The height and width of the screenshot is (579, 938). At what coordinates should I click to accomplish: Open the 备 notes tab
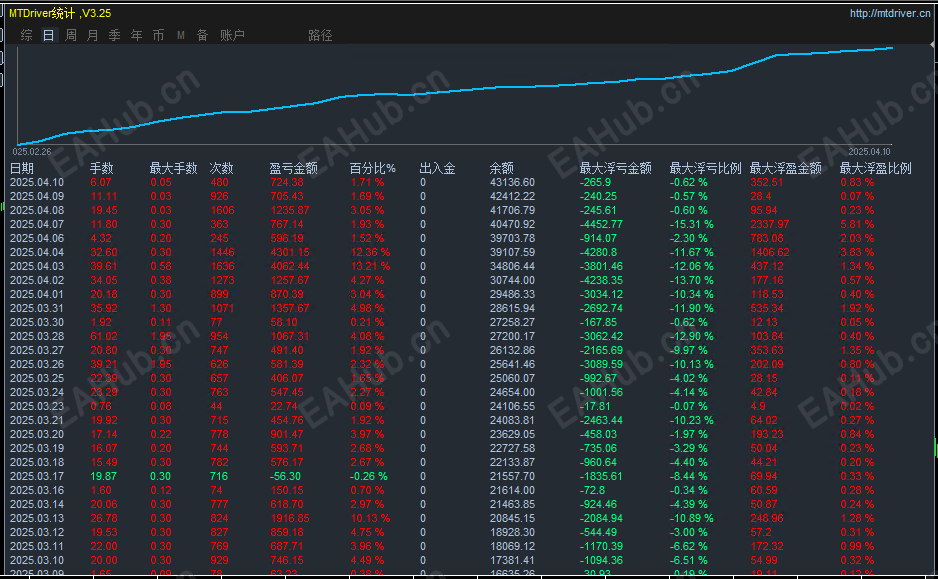(x=203, y=35)
